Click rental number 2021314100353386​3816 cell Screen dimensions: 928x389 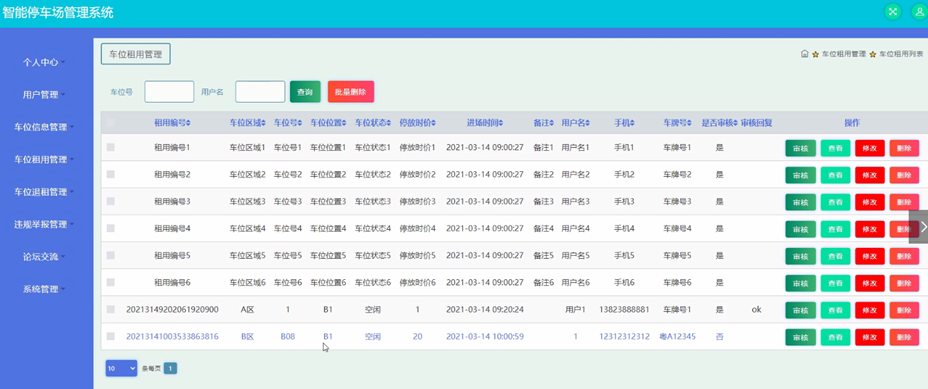(x=172, y=336)
